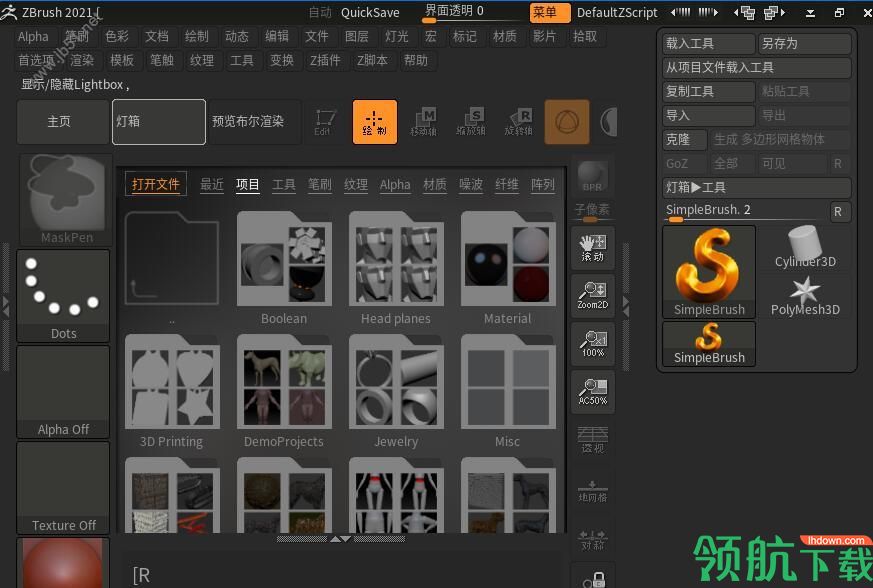The height and width of the screenshot is (588, 873).
Task: Adjust the SimpleBrush. 2 tool slider
Action: coord(746,212)
